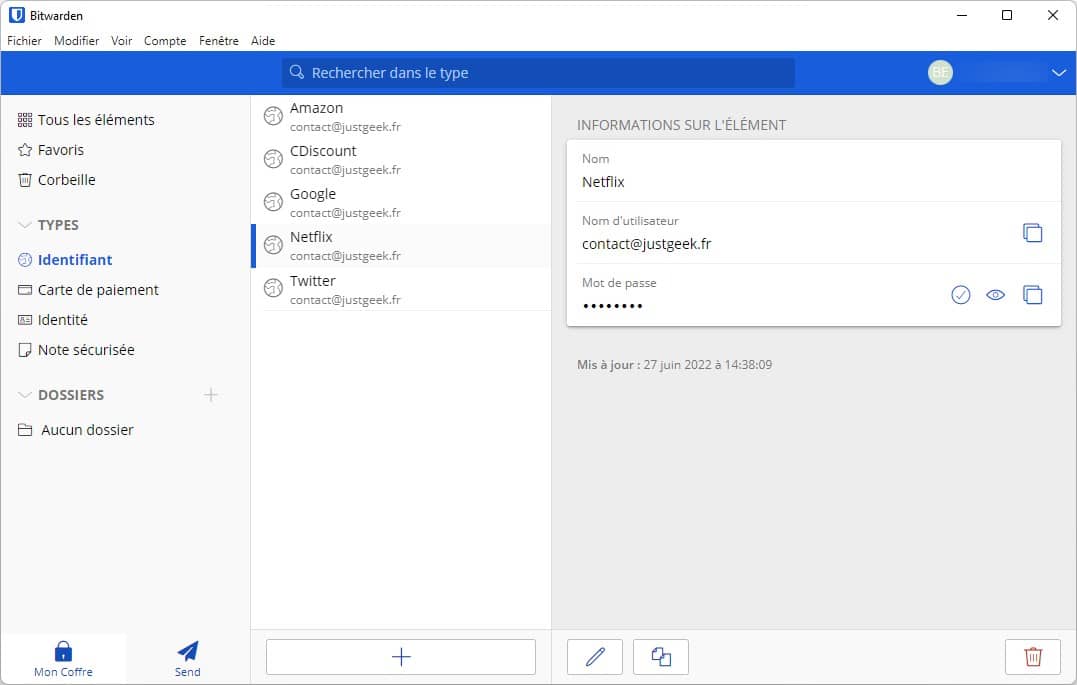Click the Amazon entry globe icon
Screen dimensions: 1077x685
[x=273, y=116]
